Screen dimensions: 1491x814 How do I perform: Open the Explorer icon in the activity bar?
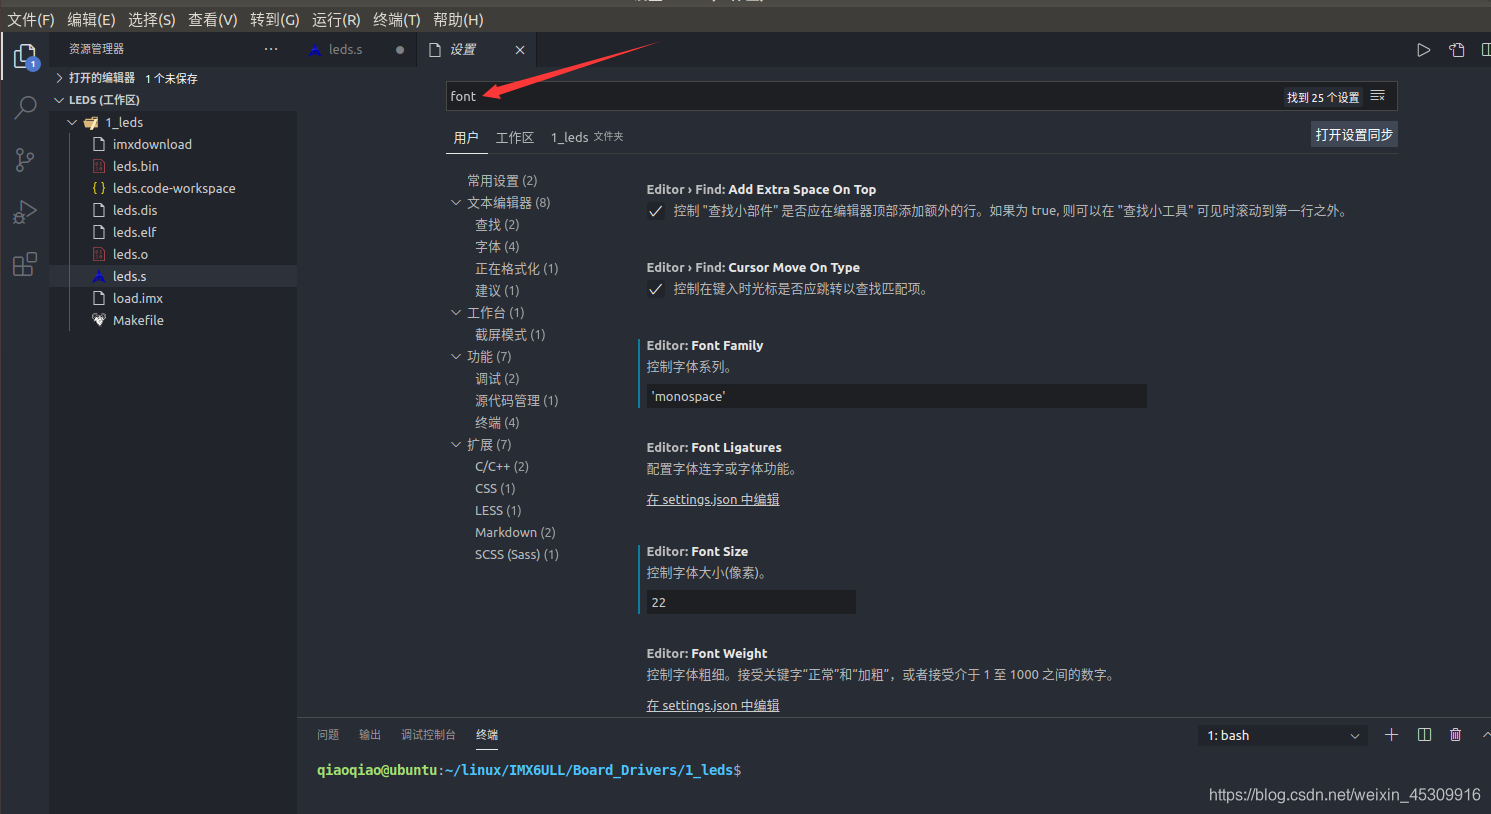pos(24,56)
